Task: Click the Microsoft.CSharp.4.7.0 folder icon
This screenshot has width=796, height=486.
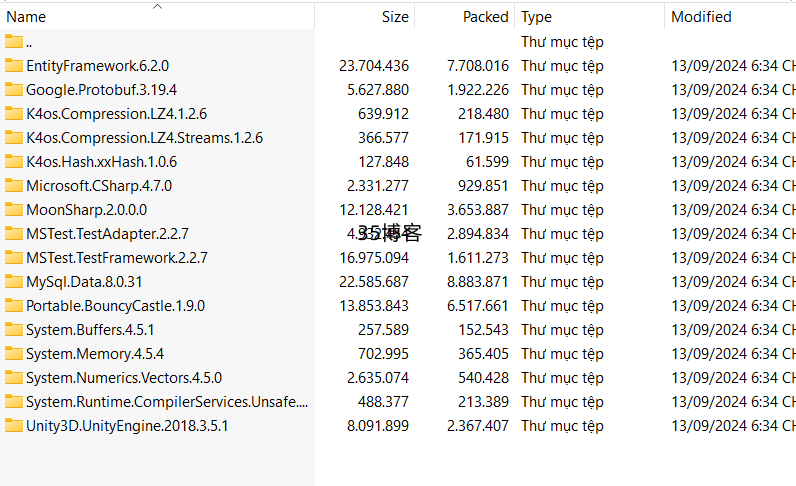Action: (14, 186)
